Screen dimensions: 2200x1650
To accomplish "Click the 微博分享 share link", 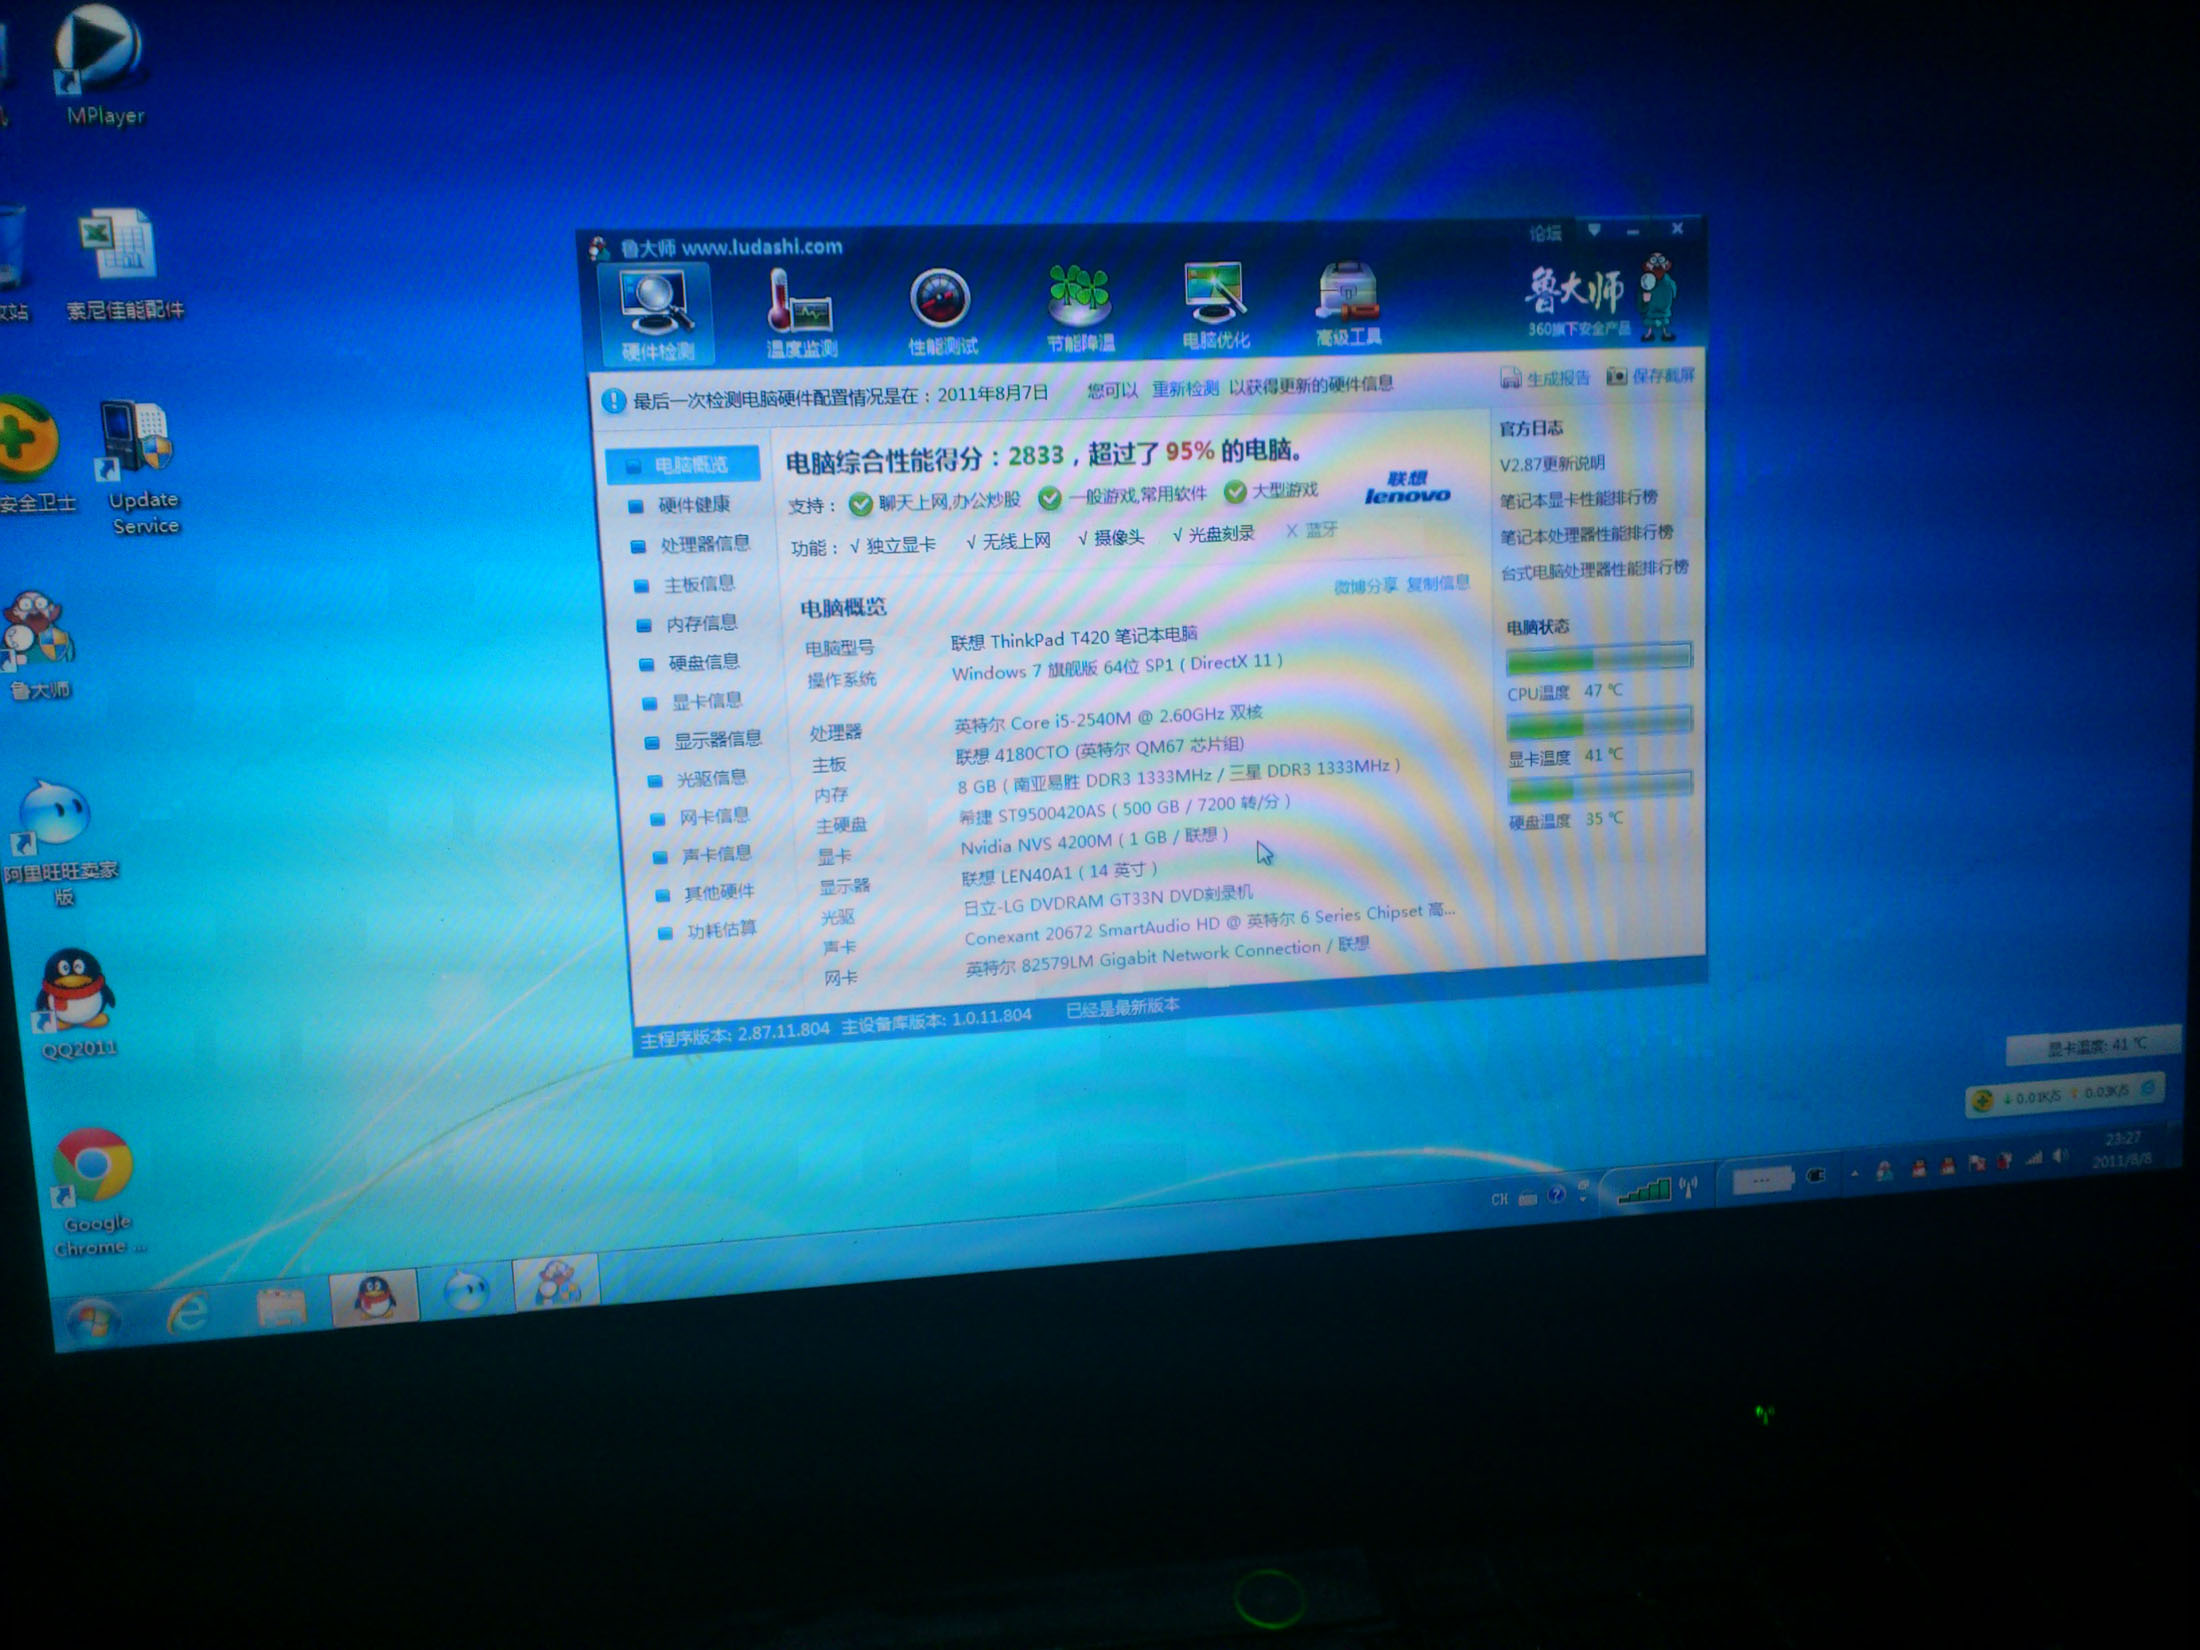I will [1365, 586].
